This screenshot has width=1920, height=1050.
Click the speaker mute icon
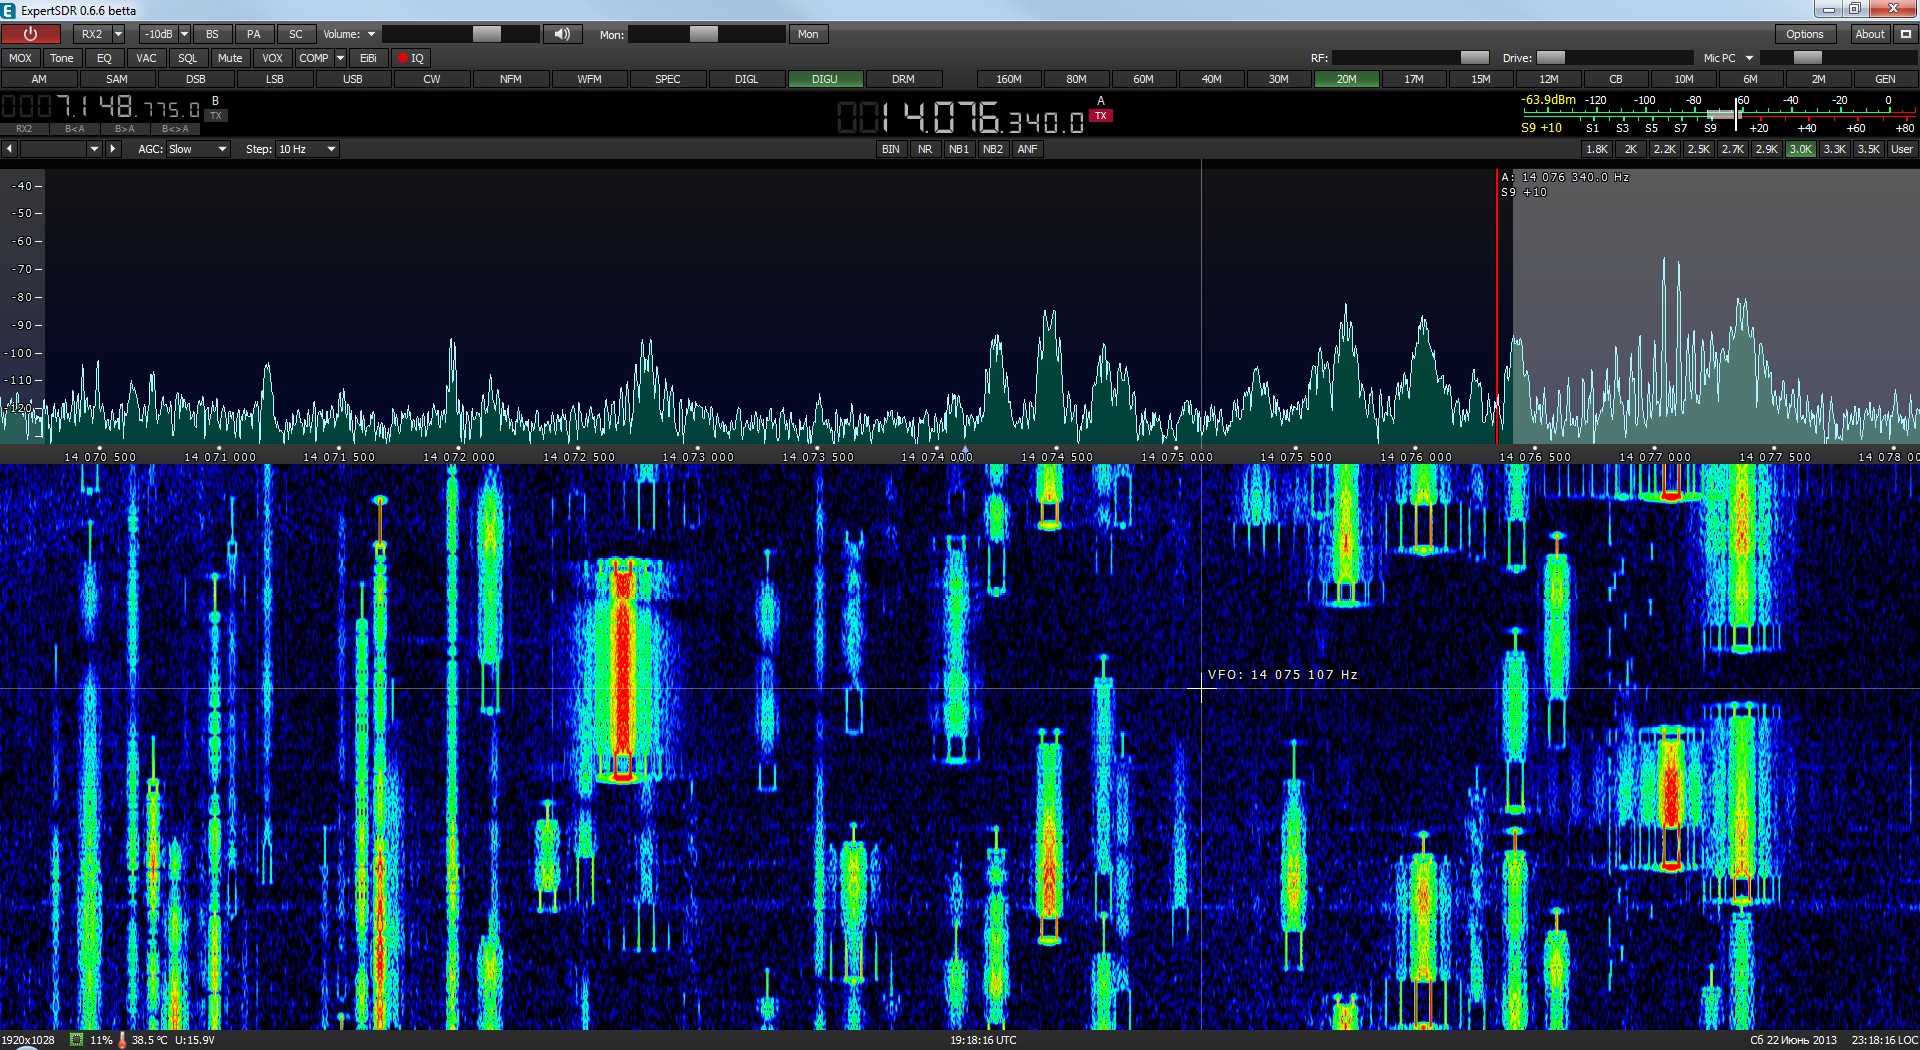[x=563, y=34]
